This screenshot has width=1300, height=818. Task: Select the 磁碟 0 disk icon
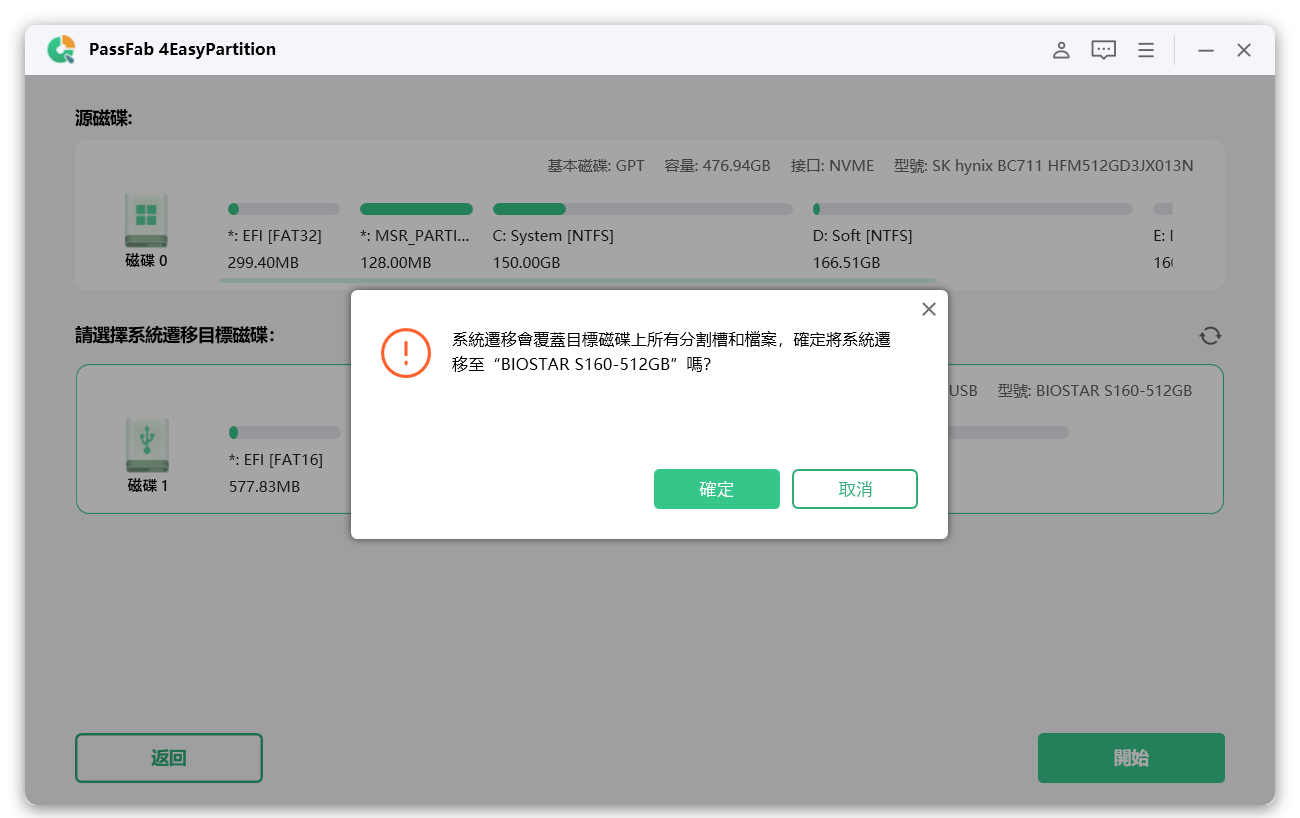pos(146,220)
